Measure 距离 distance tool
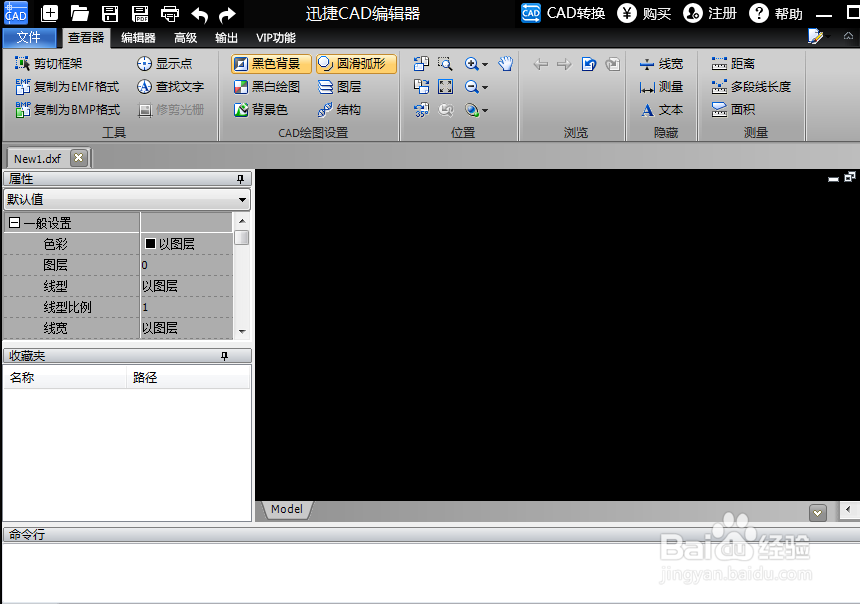This screenshot has height=604, width=860. [733, 64]
